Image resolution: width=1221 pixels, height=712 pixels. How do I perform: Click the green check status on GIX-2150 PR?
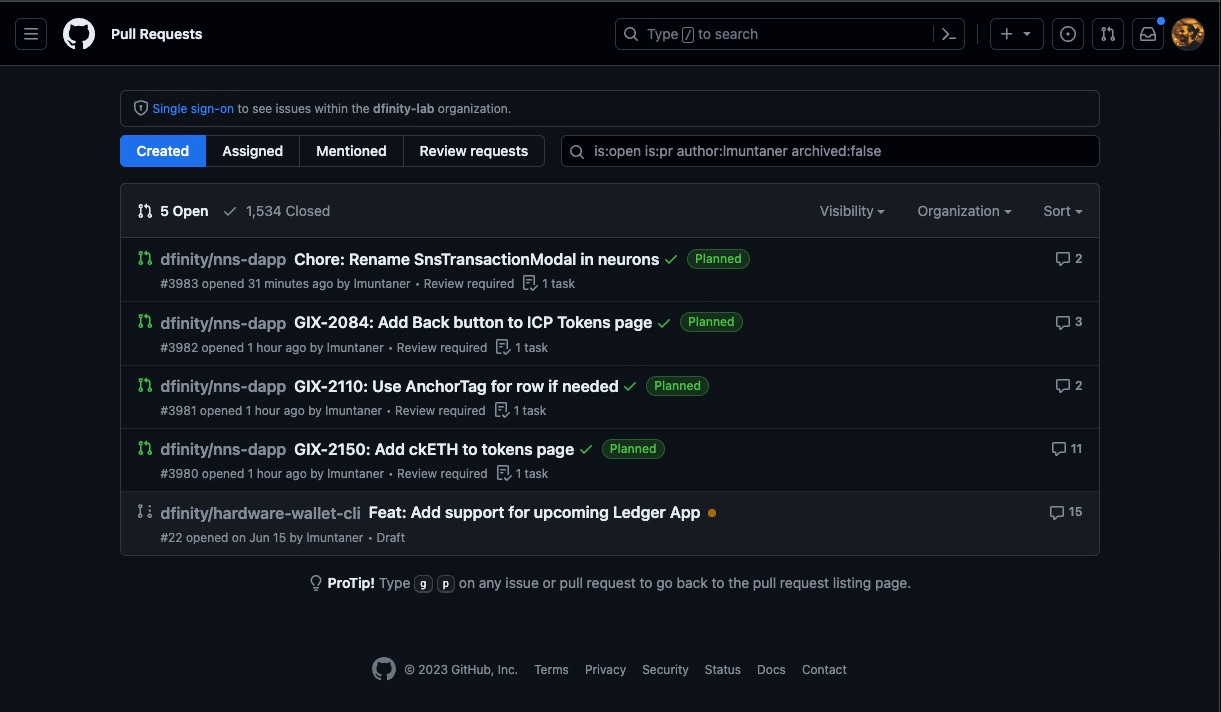point(586,450)
